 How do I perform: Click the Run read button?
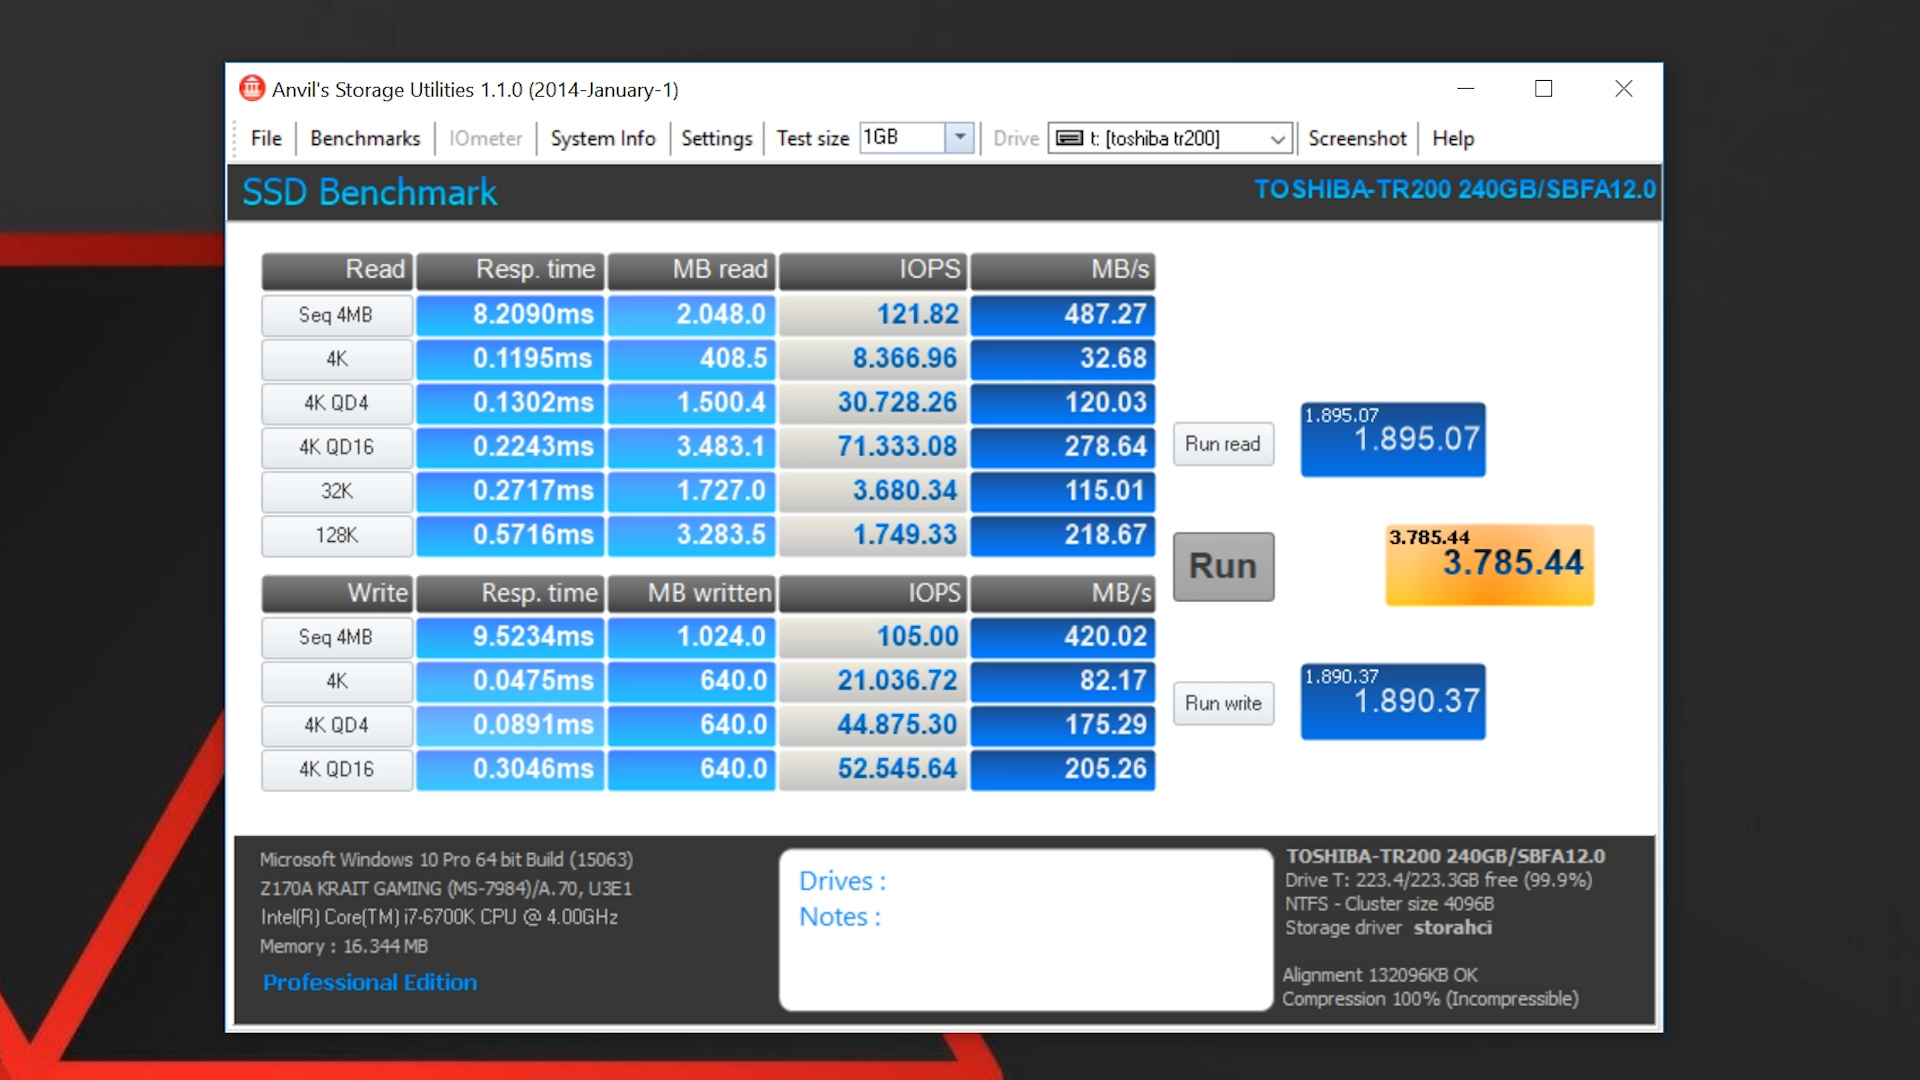tap(1223, 444)
